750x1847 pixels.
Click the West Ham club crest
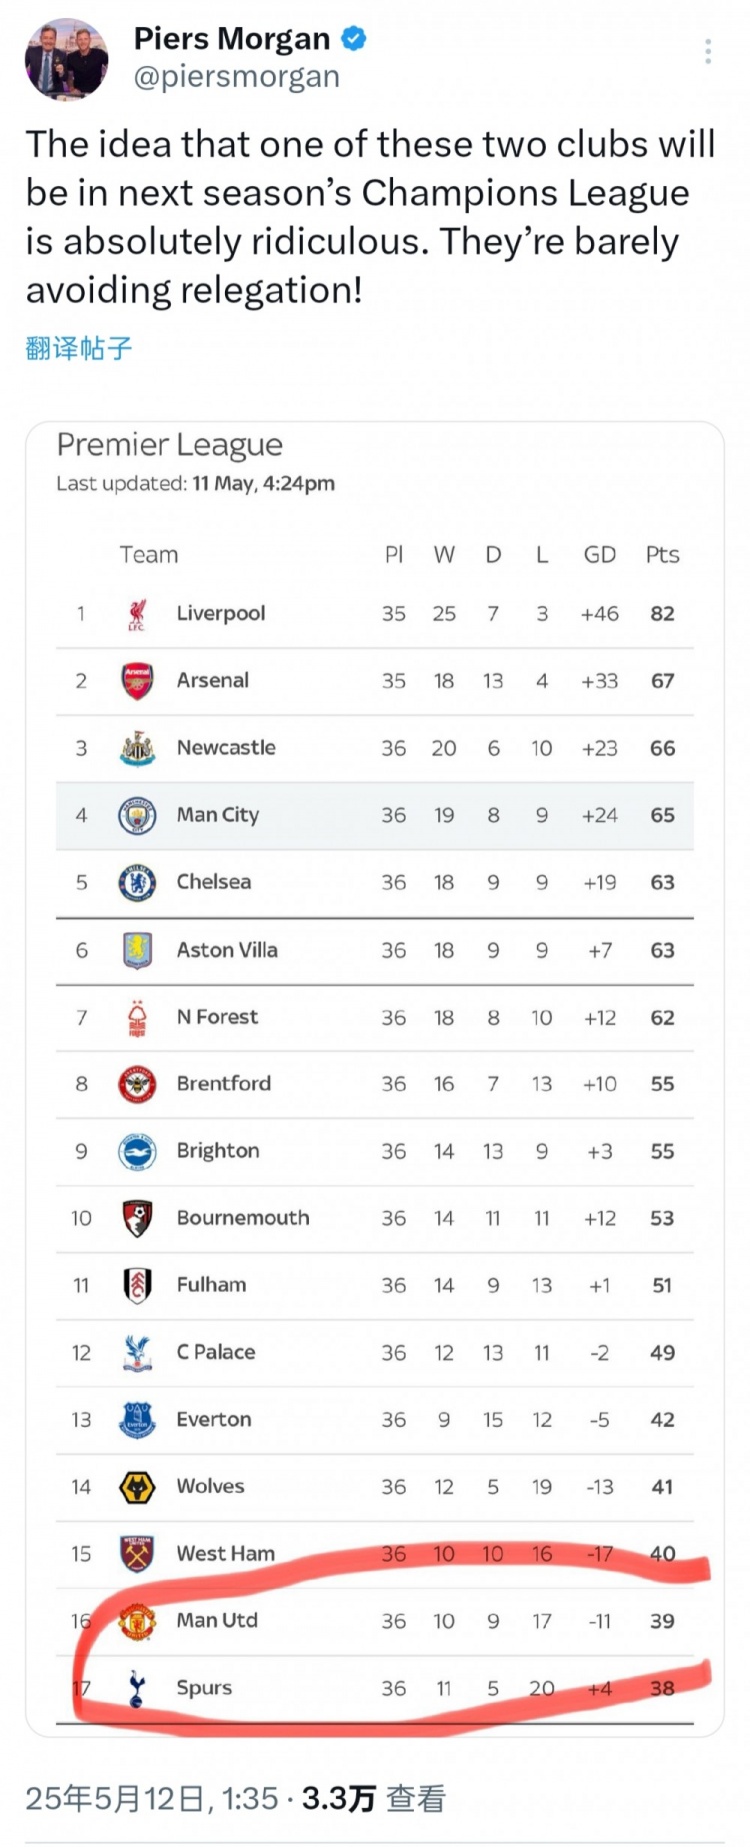pos(137,1554)
